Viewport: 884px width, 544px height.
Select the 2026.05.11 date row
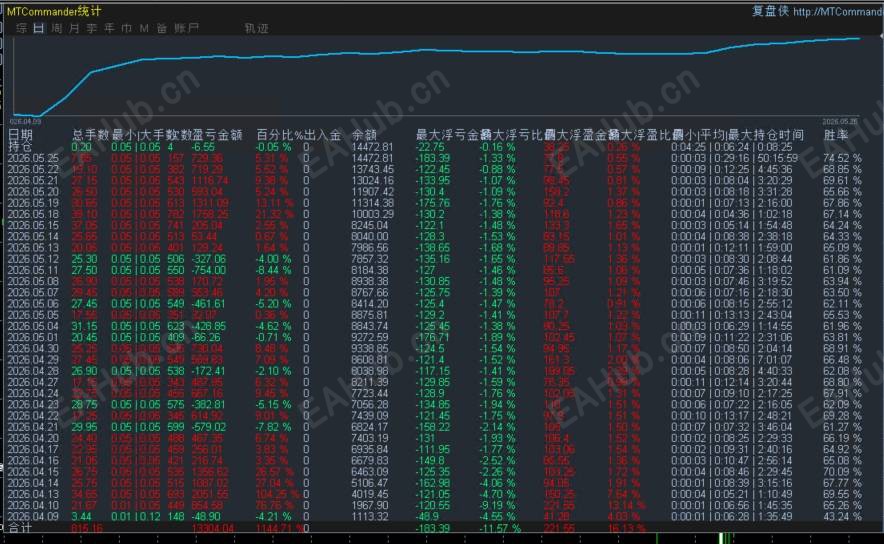[x=33, y=270]
